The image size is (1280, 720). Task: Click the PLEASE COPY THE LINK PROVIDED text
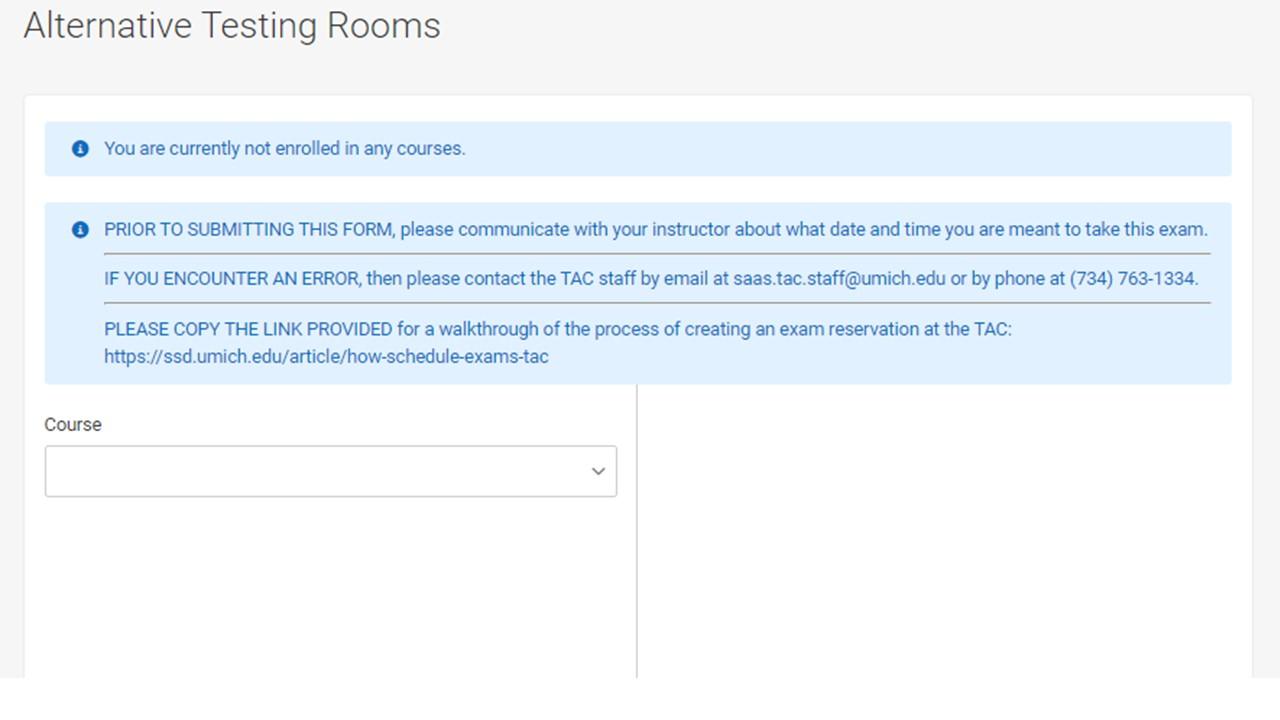[248, 329]
